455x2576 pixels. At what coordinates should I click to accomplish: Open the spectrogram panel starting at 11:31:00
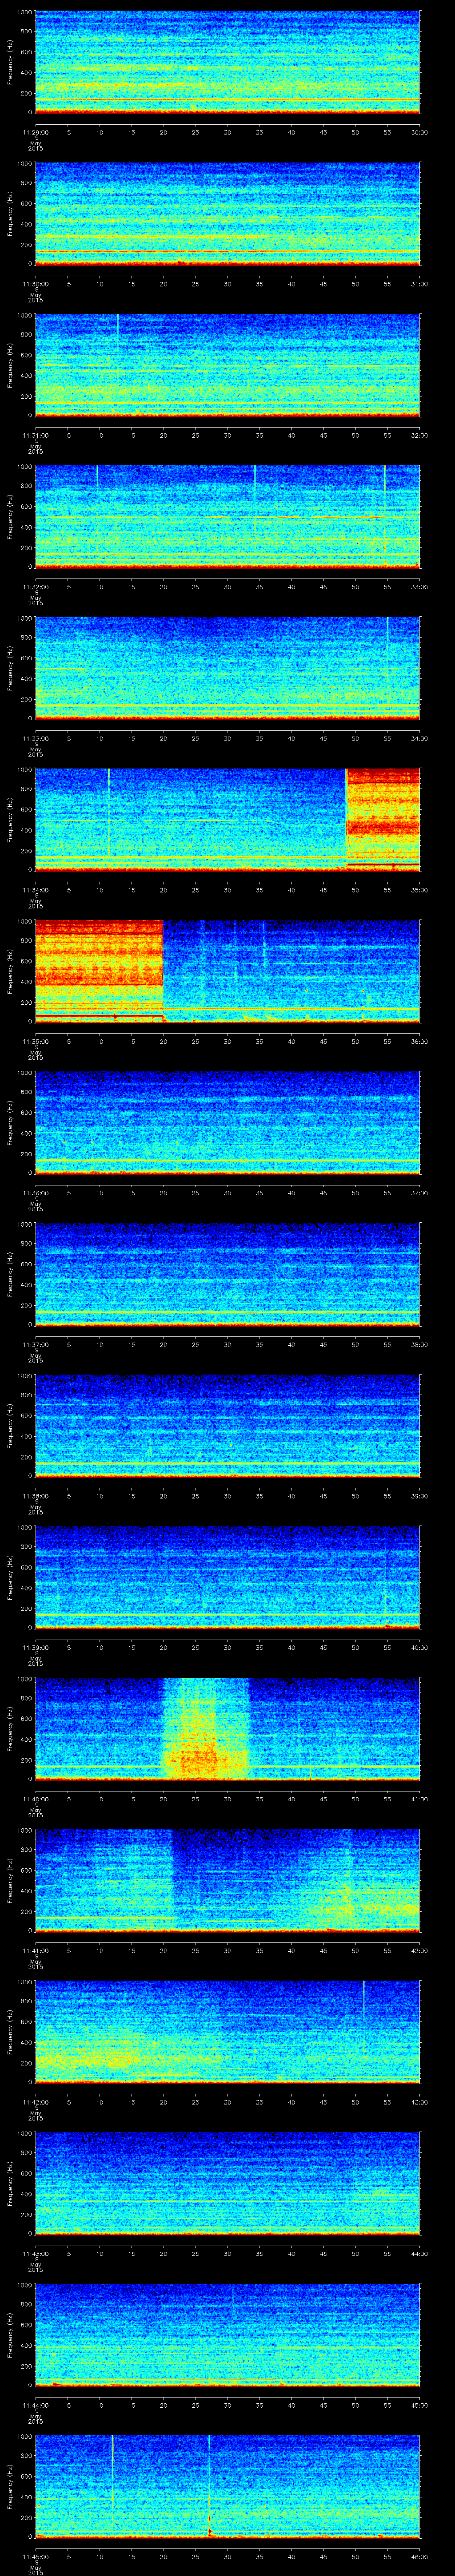[227, 365]
